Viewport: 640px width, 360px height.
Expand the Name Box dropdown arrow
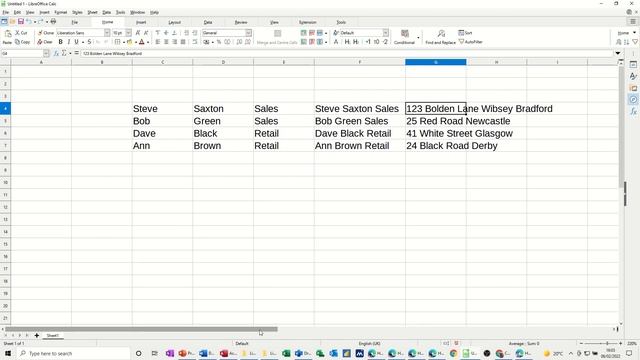[46, 53]
